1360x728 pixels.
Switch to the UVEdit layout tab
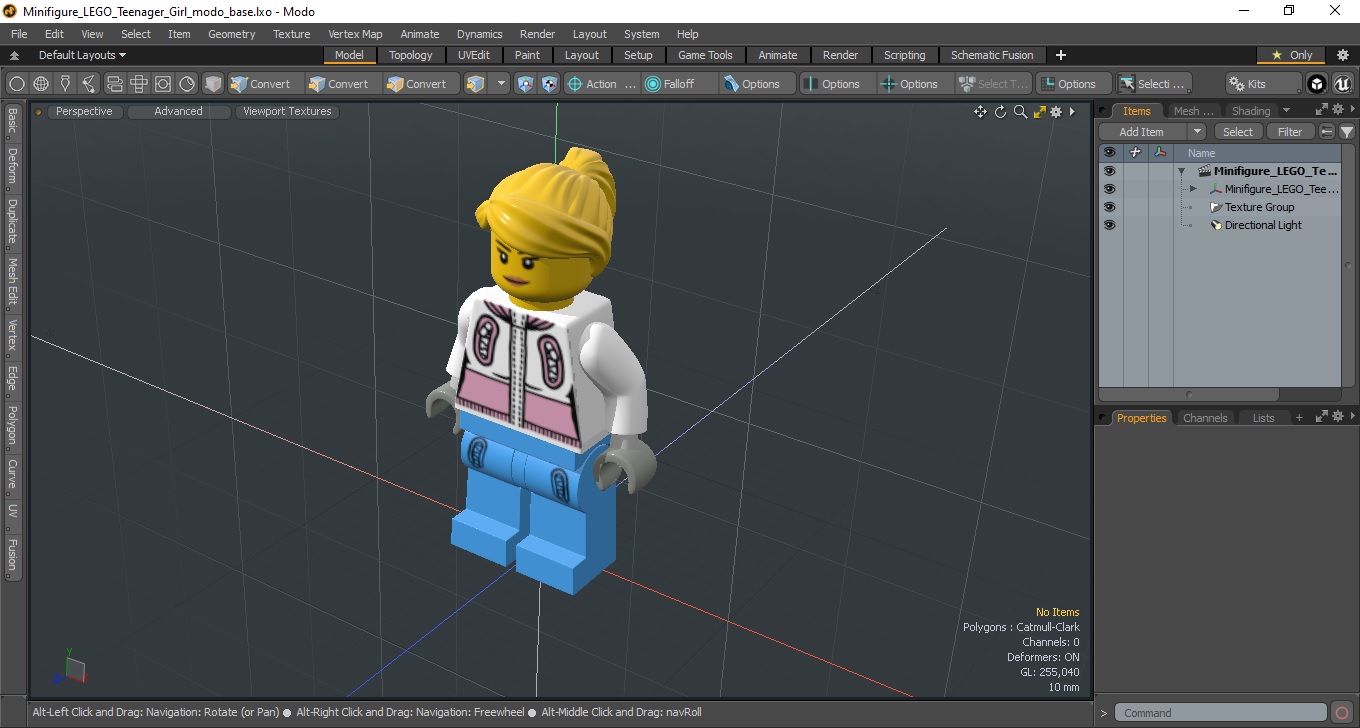click(474, 55)
